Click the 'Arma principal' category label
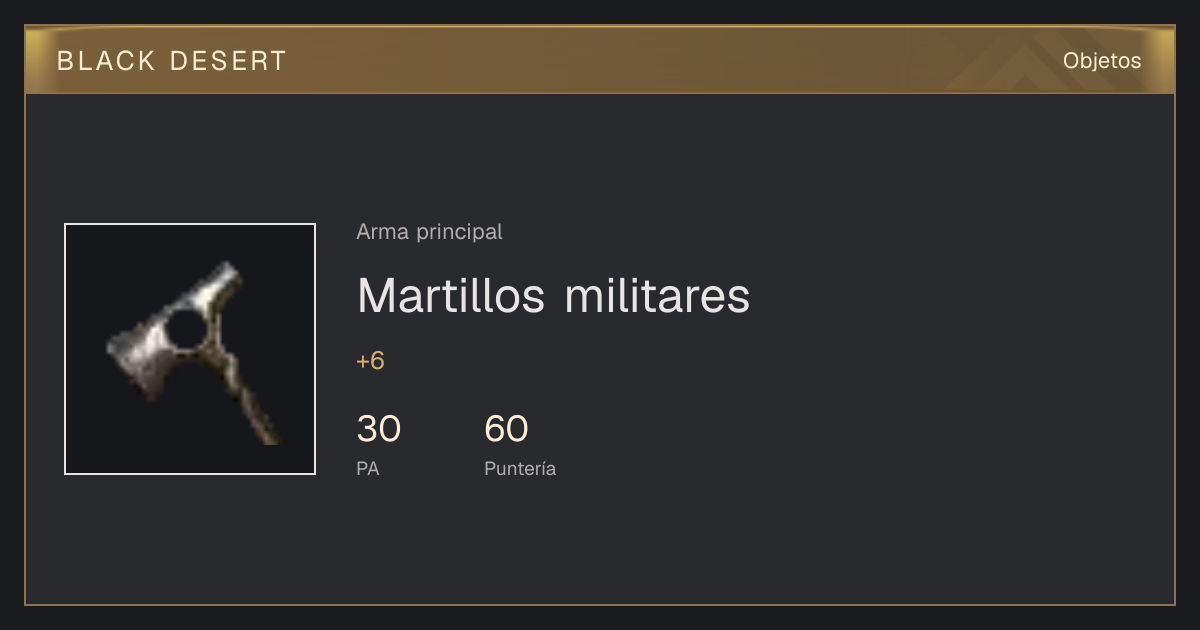 pyautogui.click(x=429, y=232)
